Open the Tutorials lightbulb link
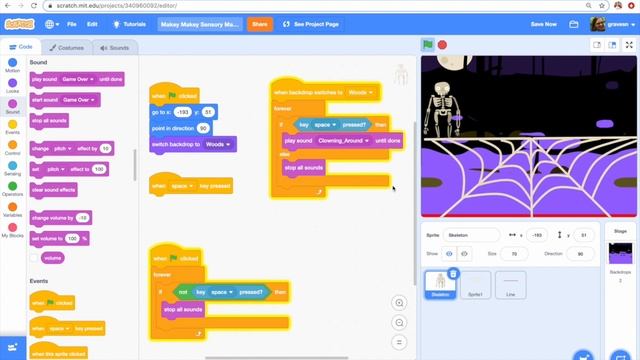The width and height of the screenshot is (640, 360). click(x=129, y=24)
